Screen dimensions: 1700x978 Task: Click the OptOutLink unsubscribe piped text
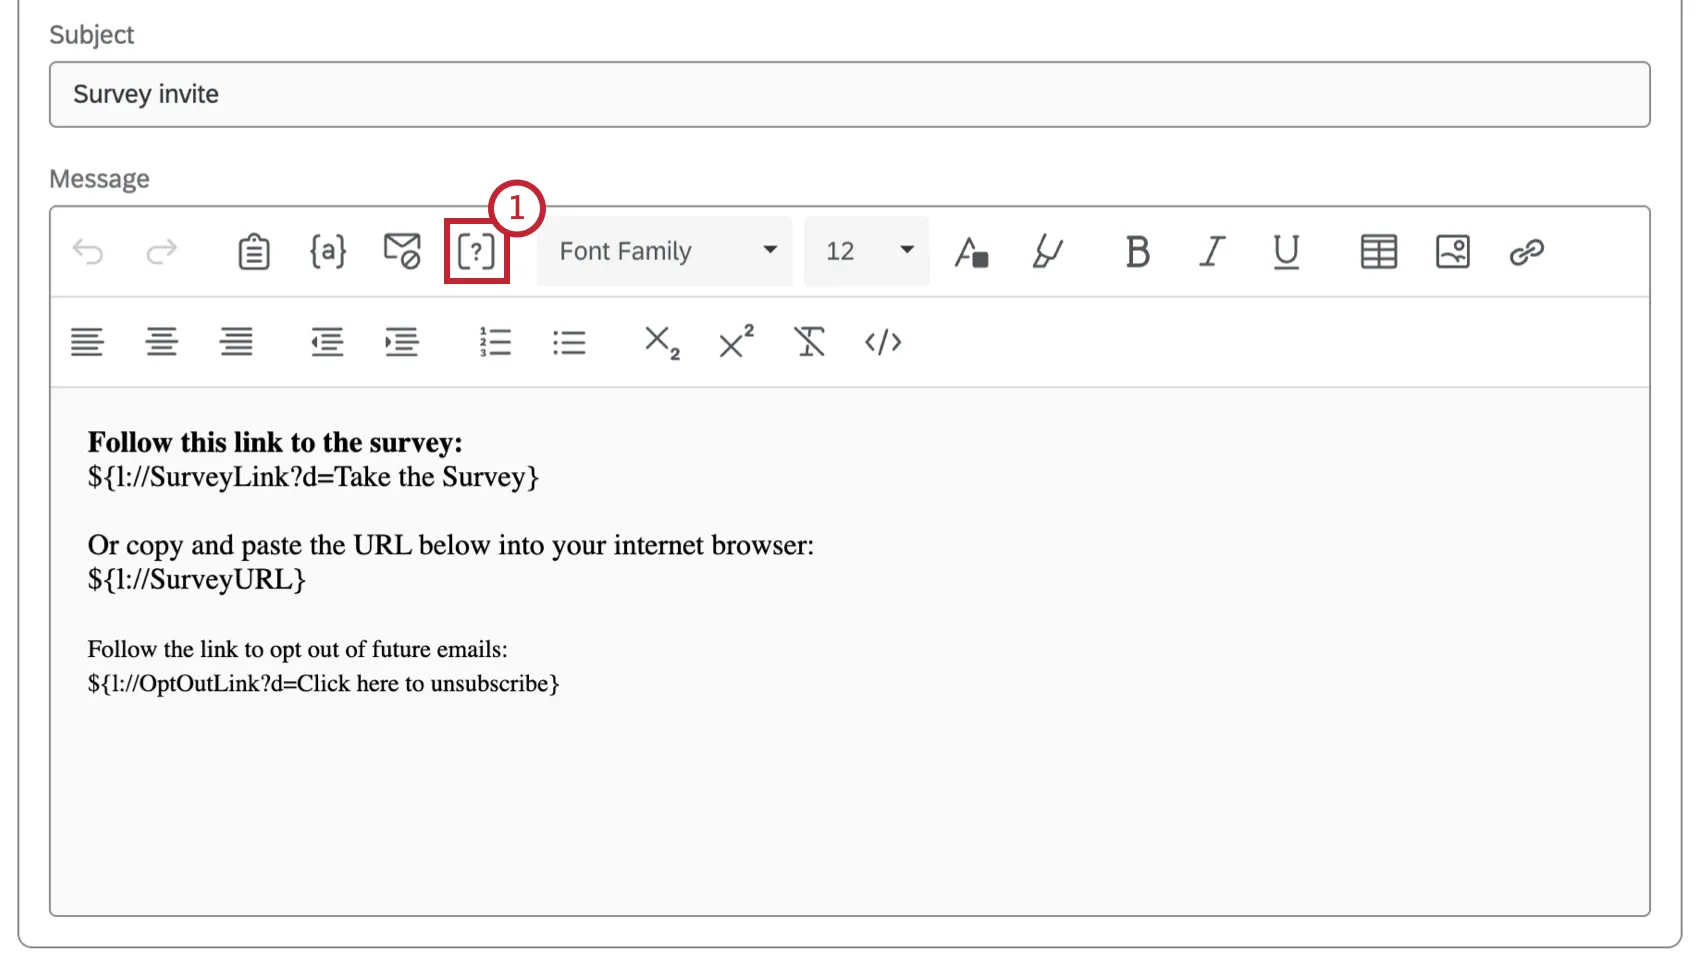[x=323, y=683]
